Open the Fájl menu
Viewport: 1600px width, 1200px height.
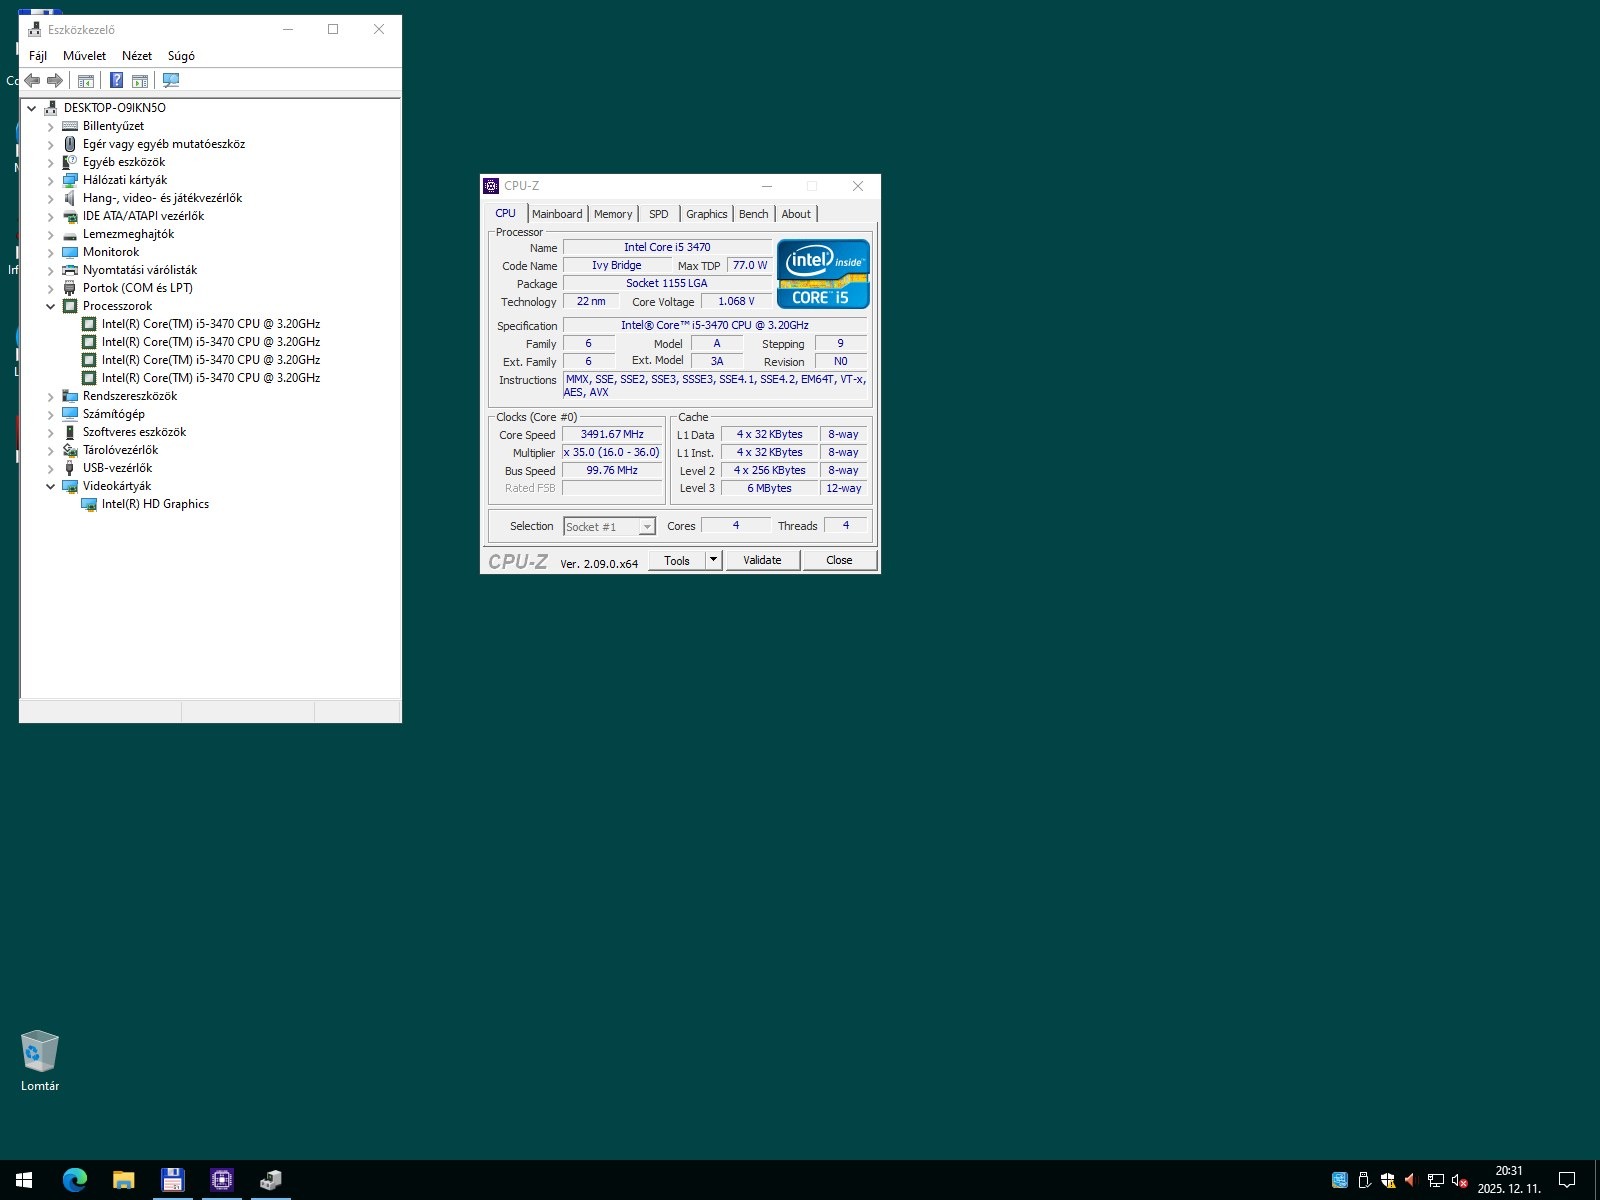(x=38, y=56)
